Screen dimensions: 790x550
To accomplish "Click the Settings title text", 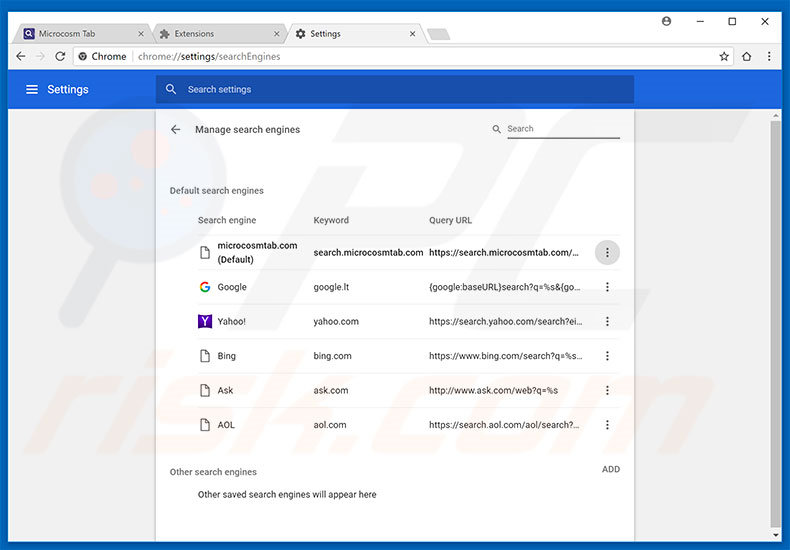I will point(68,89).
